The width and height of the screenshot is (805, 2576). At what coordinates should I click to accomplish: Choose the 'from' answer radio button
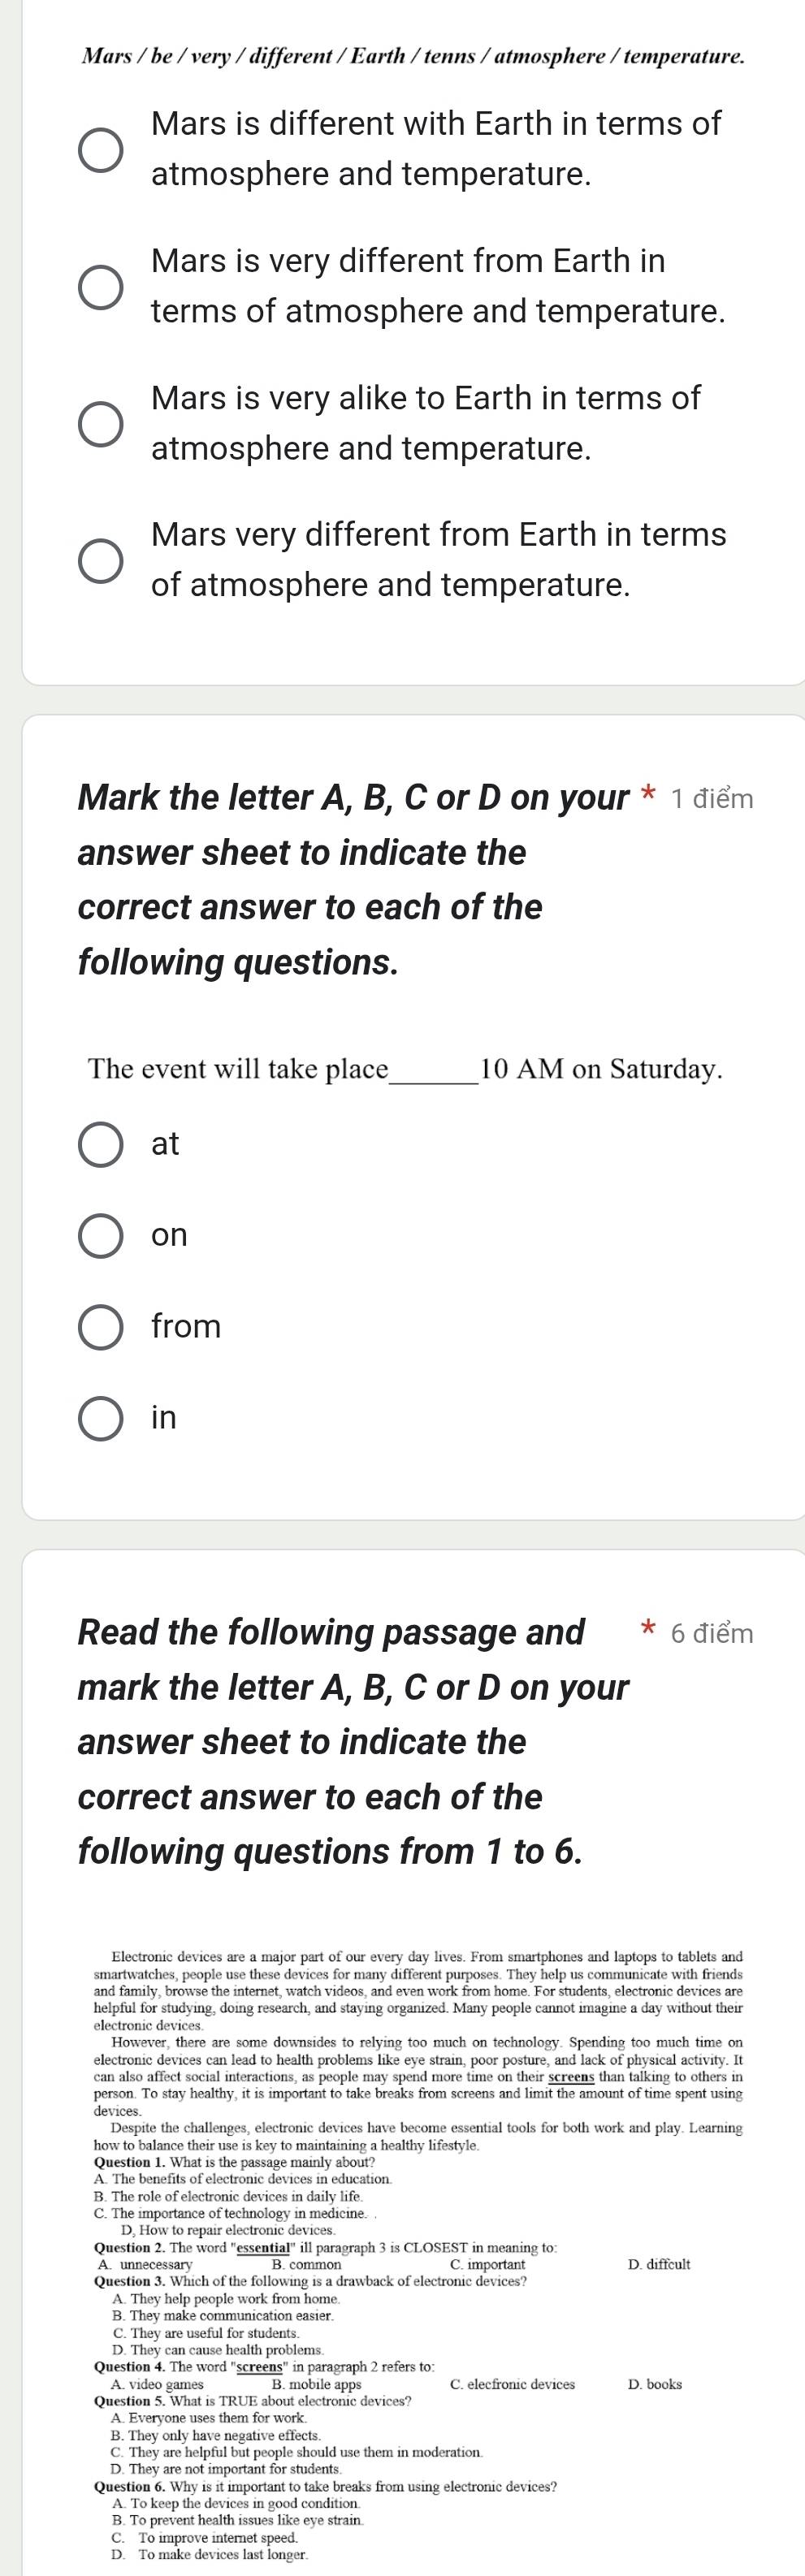point(101,1327)
